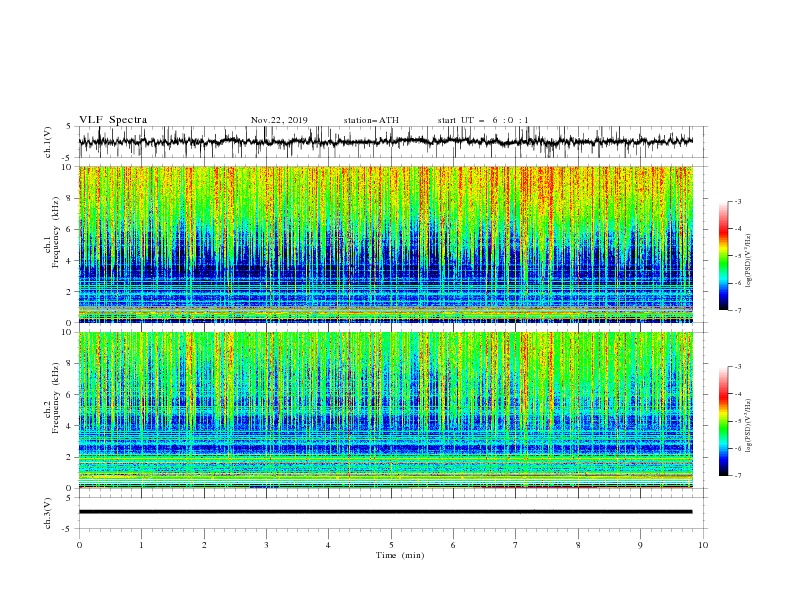Image resolution: width=792 pixels, height=612 pixels.
Task: Click the "ch.1(V)" waveform axis label
Action: coord(48,142)
